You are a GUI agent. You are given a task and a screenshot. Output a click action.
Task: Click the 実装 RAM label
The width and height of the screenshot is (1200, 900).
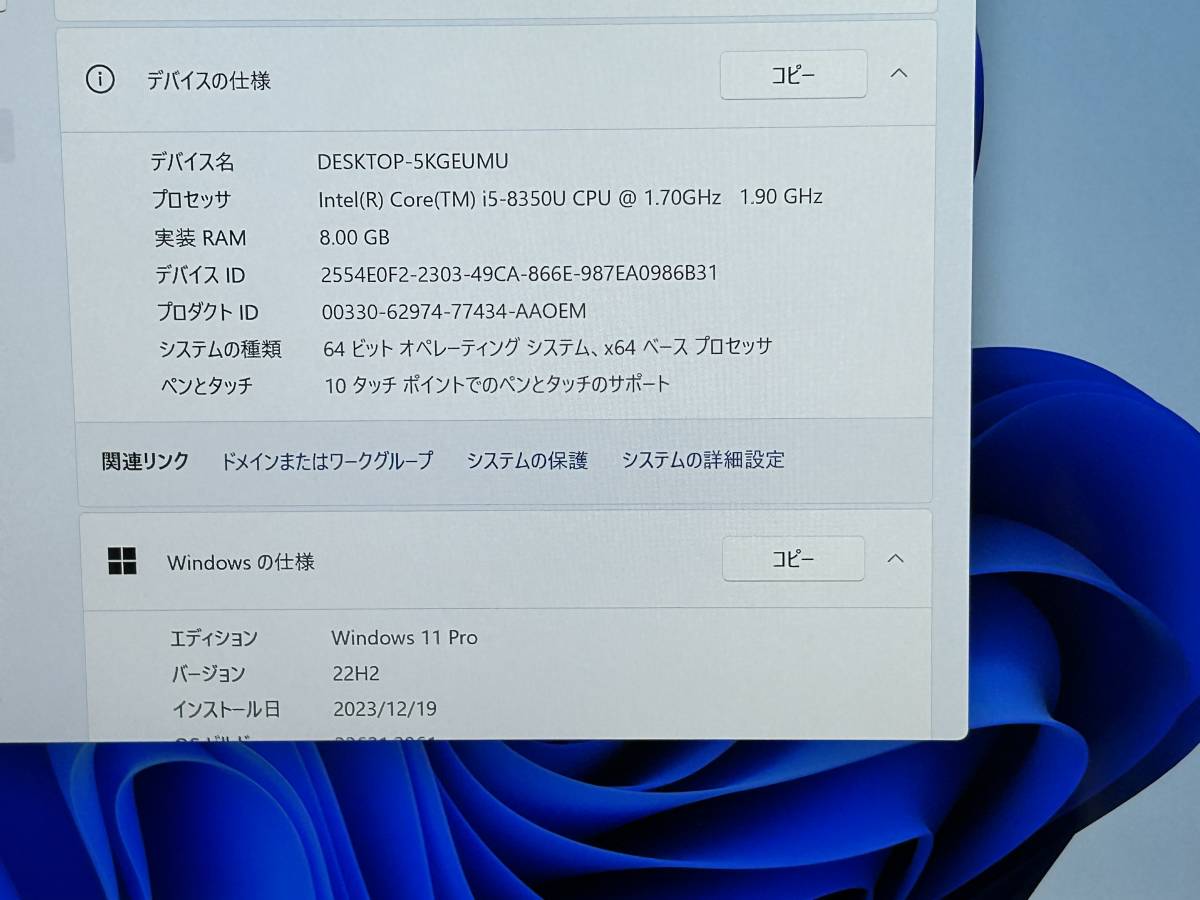coord(200,238)
